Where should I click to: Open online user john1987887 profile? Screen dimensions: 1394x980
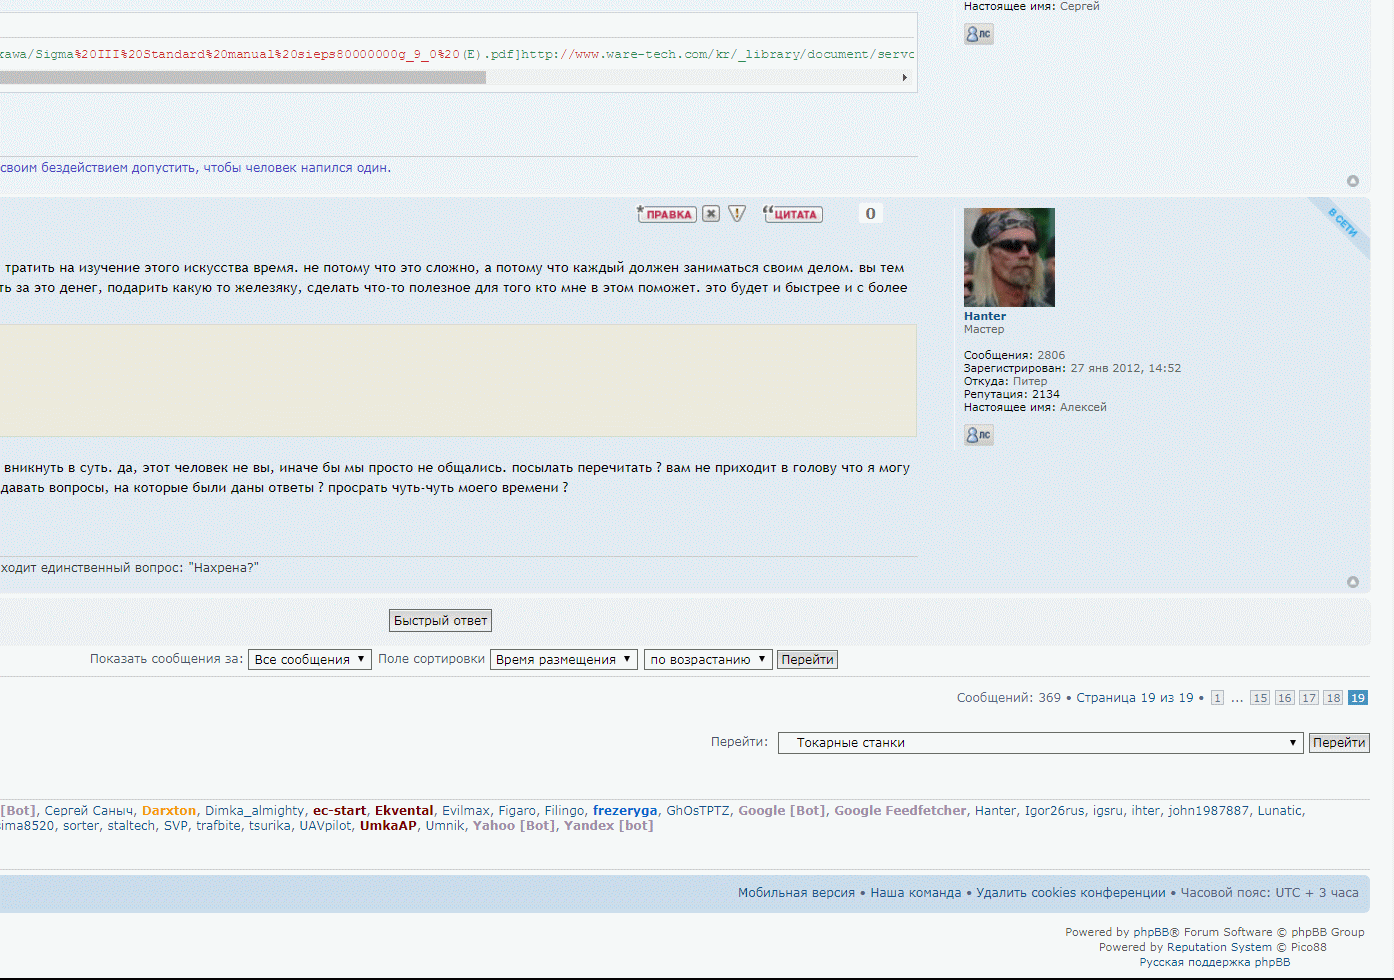click(1208, 811)
